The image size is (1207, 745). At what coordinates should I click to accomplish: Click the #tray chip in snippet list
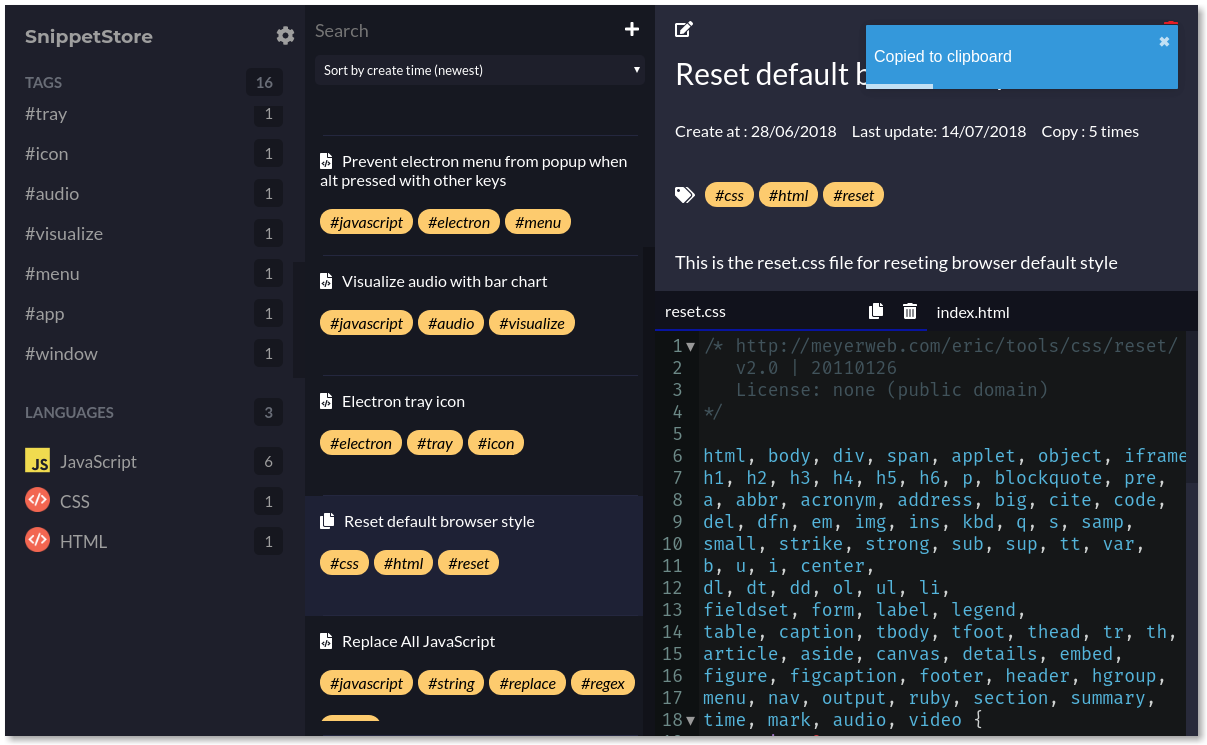tap(435, 443)
